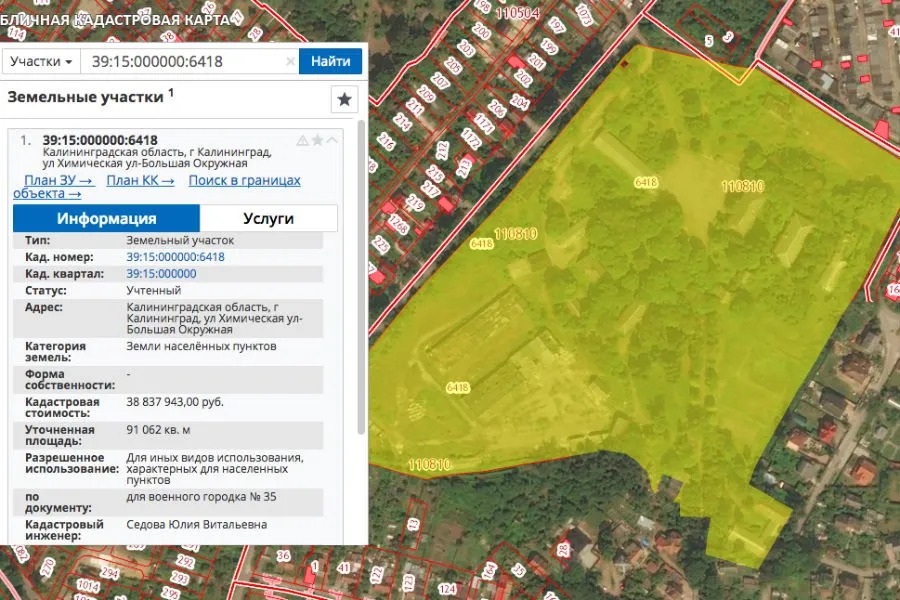The image size is (900, 600).
Task: Click engineer name Седова Юлия Витальевна
Action: [197, 524]
